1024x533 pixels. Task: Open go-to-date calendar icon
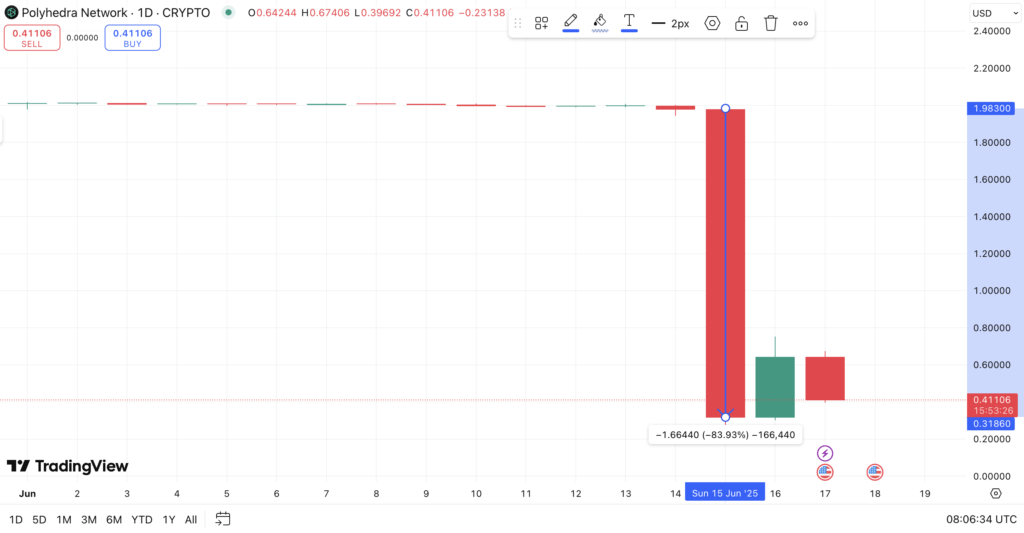(223, 519)
